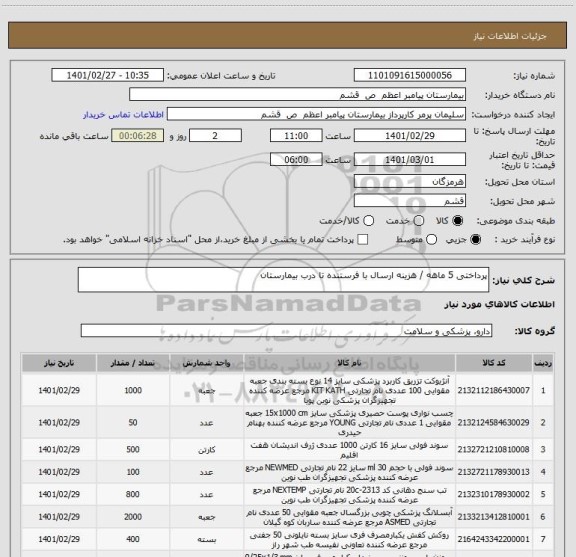The image size is (576, 557).
Task: Select the خدمت radio button
Action: click(x=418, y=221)
